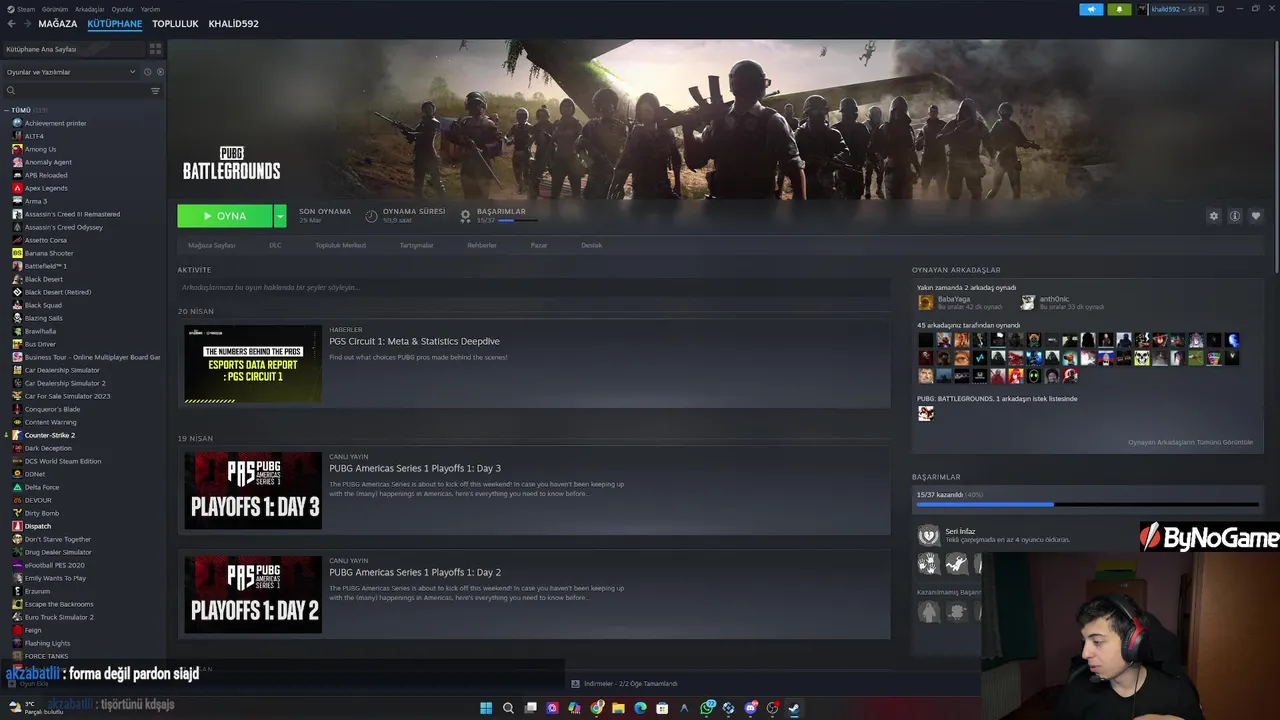
Task: Open the Oyunlar menu
Action: tap(122, 9)
